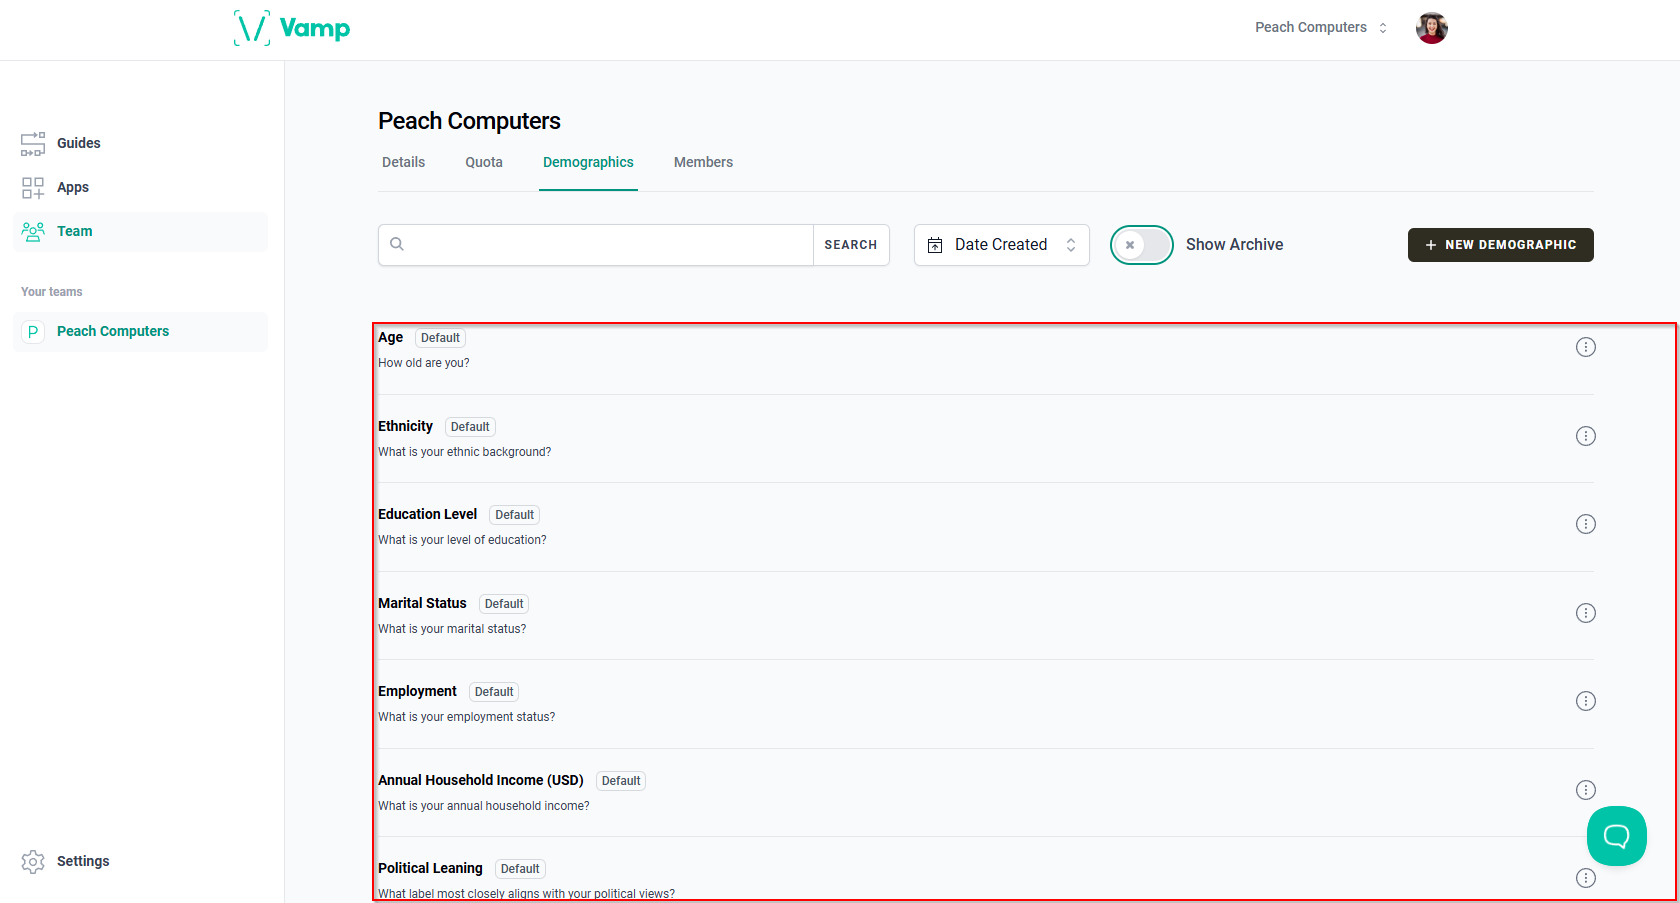Screen dimensions: 1680x903
Task: Open options for the Ethnicity demographic
Action: point(1586,435)
